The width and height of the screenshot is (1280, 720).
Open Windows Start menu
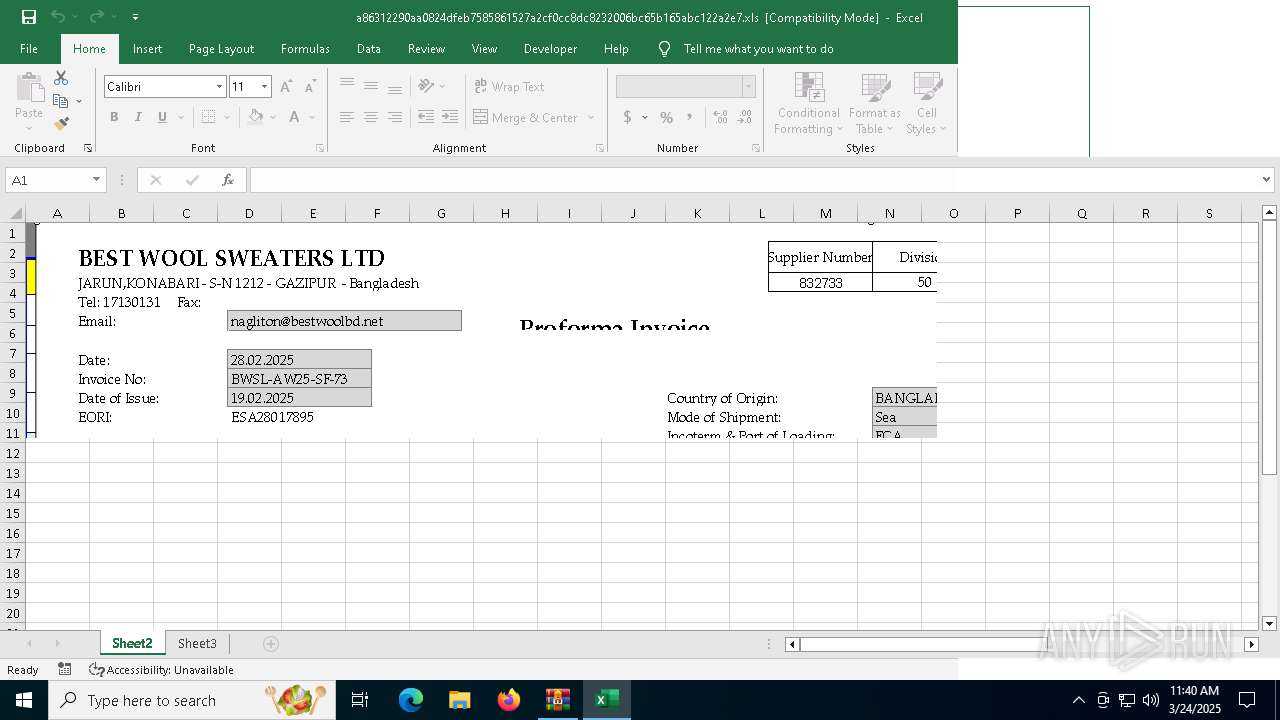click(23, 700)
